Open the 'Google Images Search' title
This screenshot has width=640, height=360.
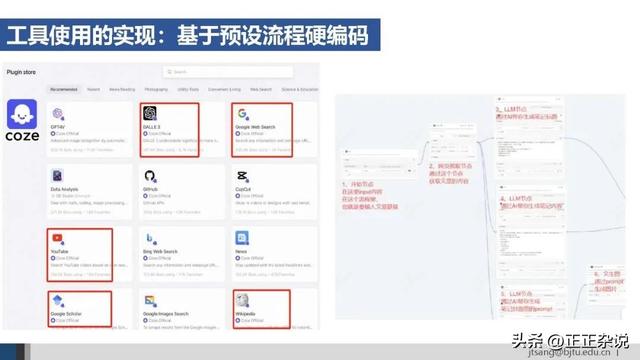click(x=166, y=314)
